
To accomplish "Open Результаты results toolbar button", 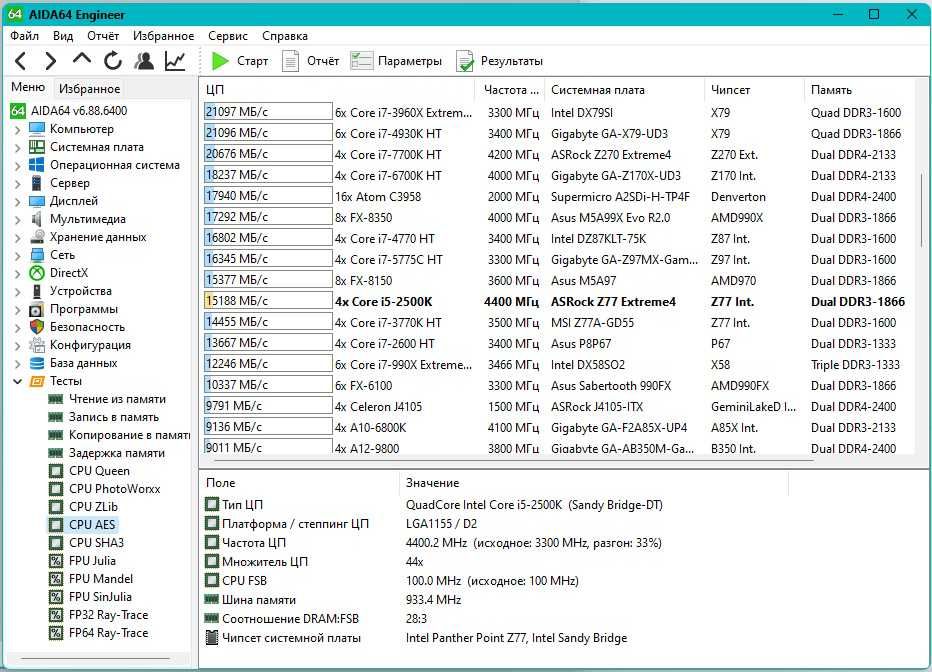I will coord(499,61).
